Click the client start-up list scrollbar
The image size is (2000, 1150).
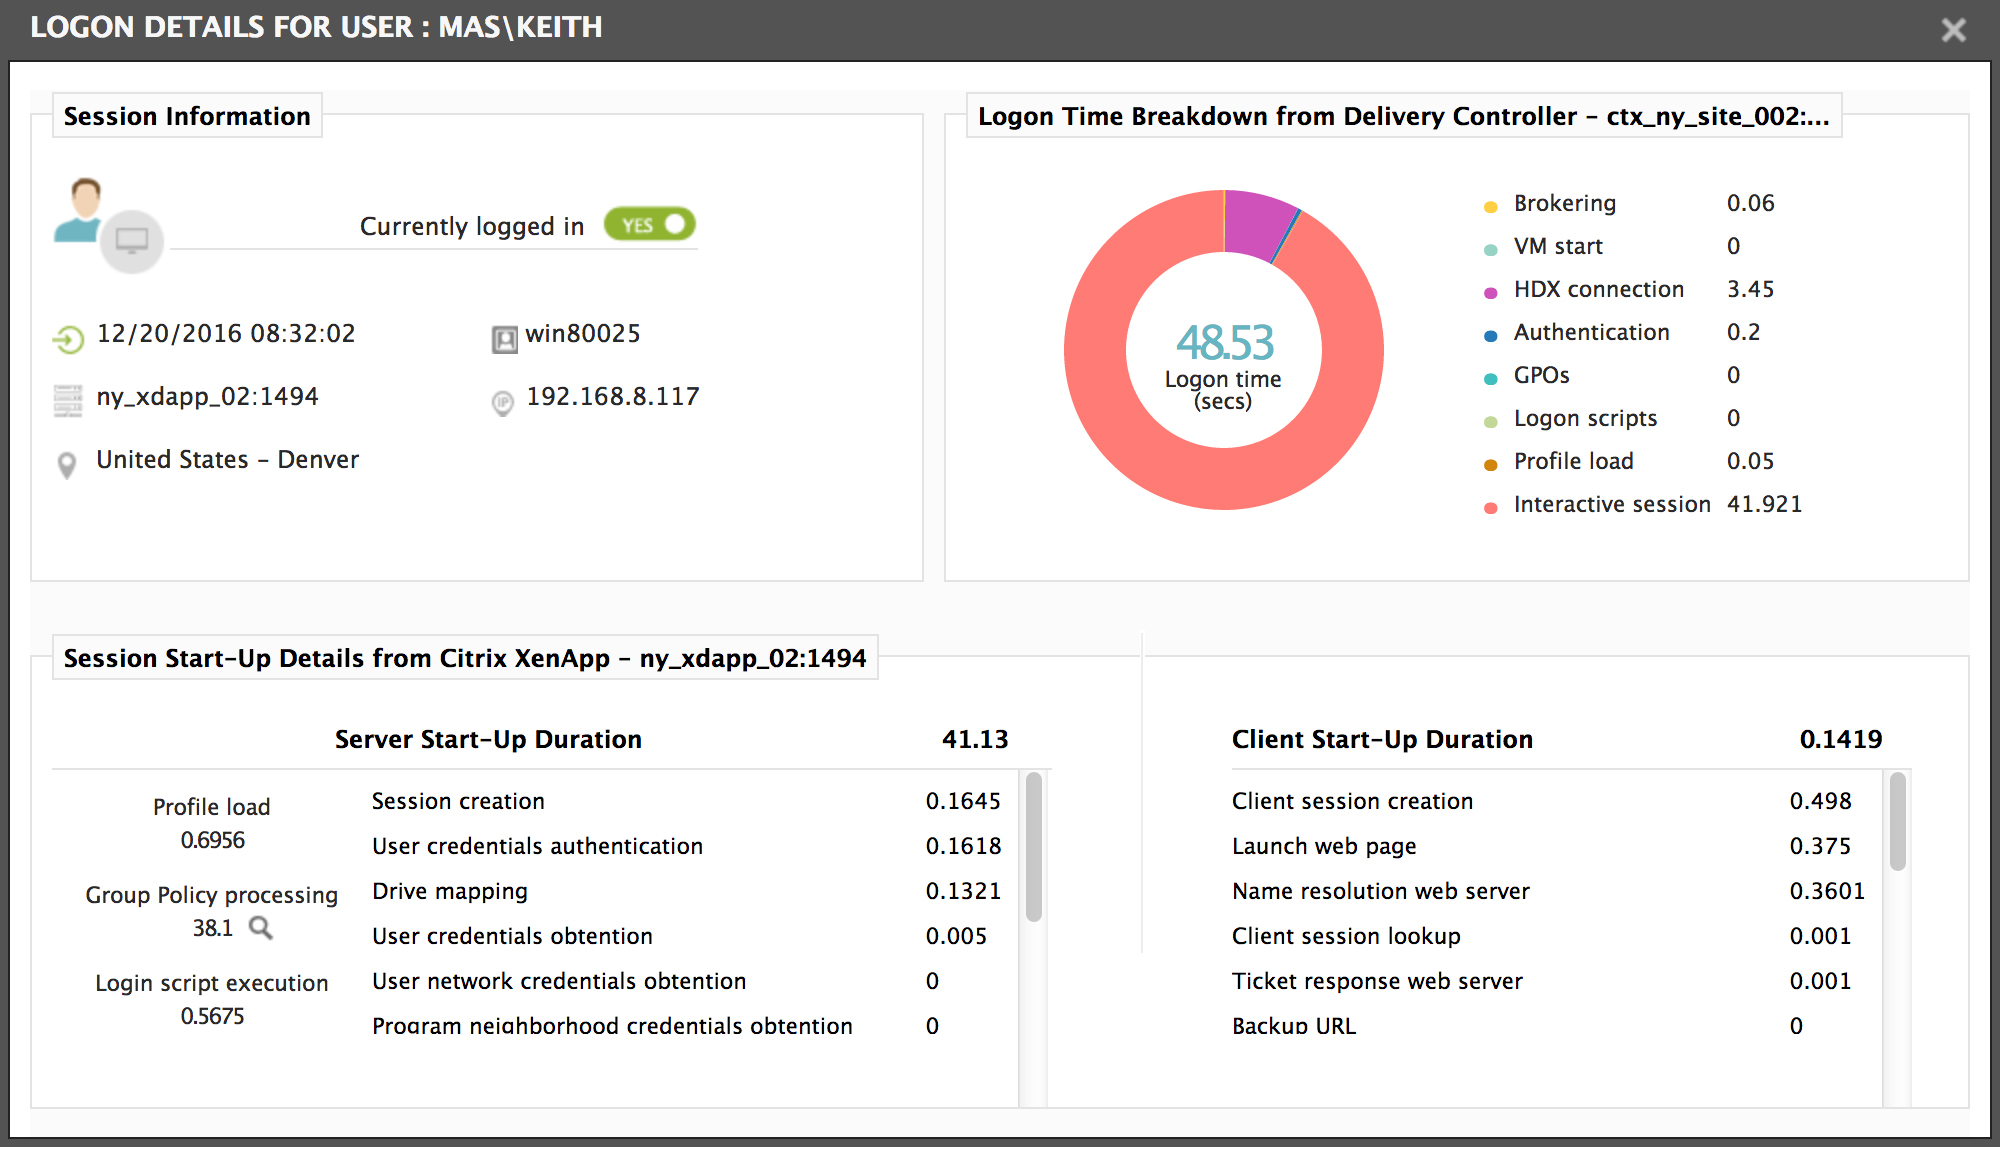point(1897,821)
